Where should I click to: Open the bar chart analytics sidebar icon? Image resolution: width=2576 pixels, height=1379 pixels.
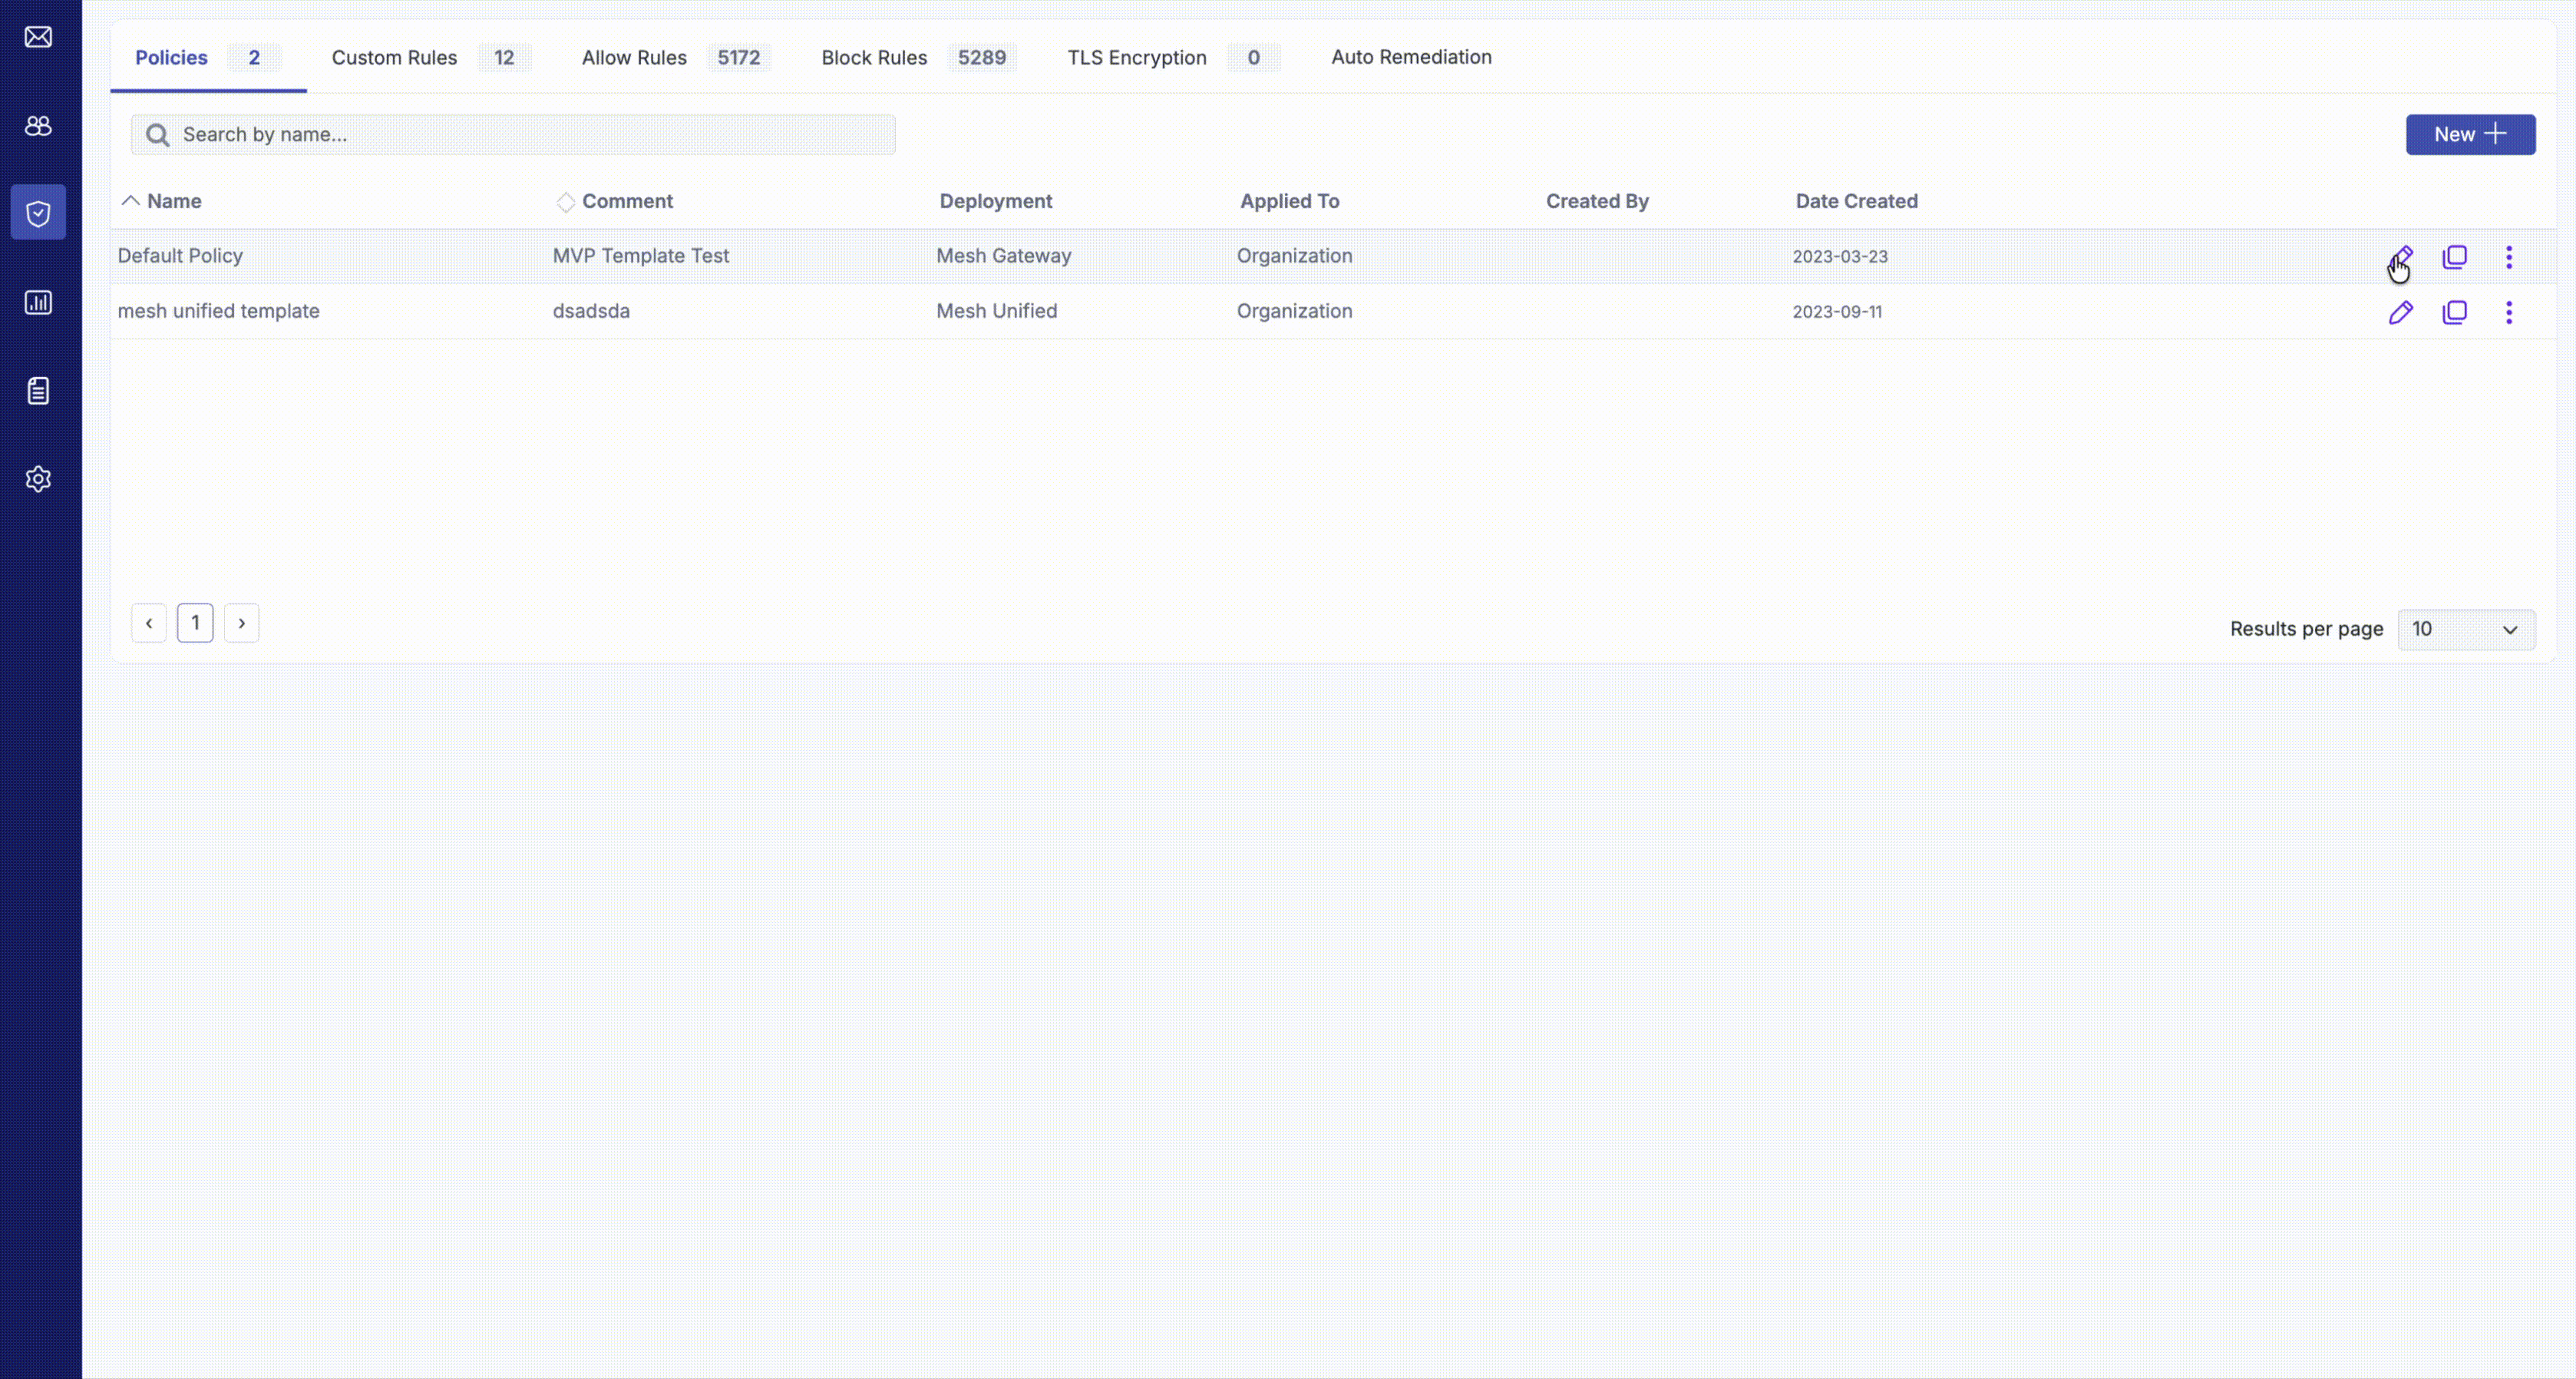[x=38, y=302]
